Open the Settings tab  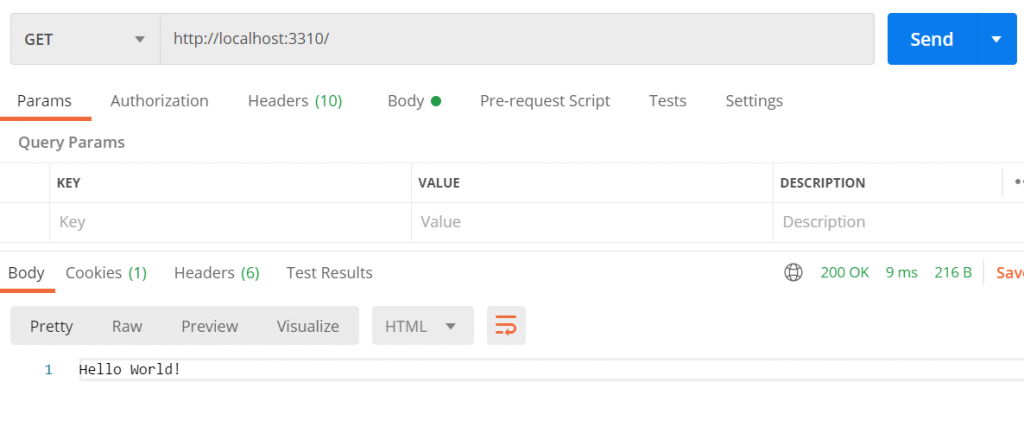coord(754,101)
